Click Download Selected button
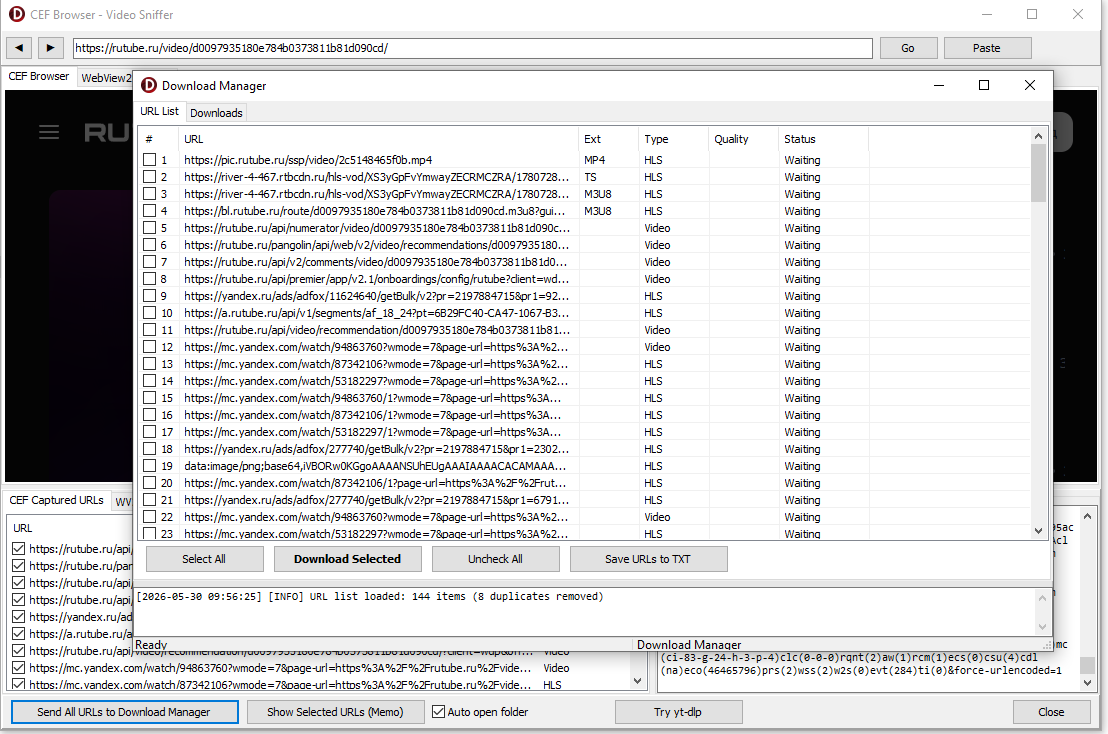1108x734 pixels. (x=348, y=559)
